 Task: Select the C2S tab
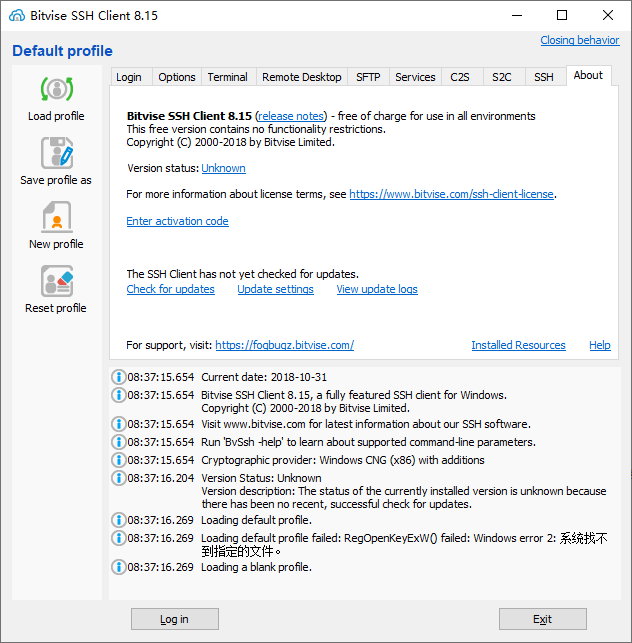(x=460, y=77)
